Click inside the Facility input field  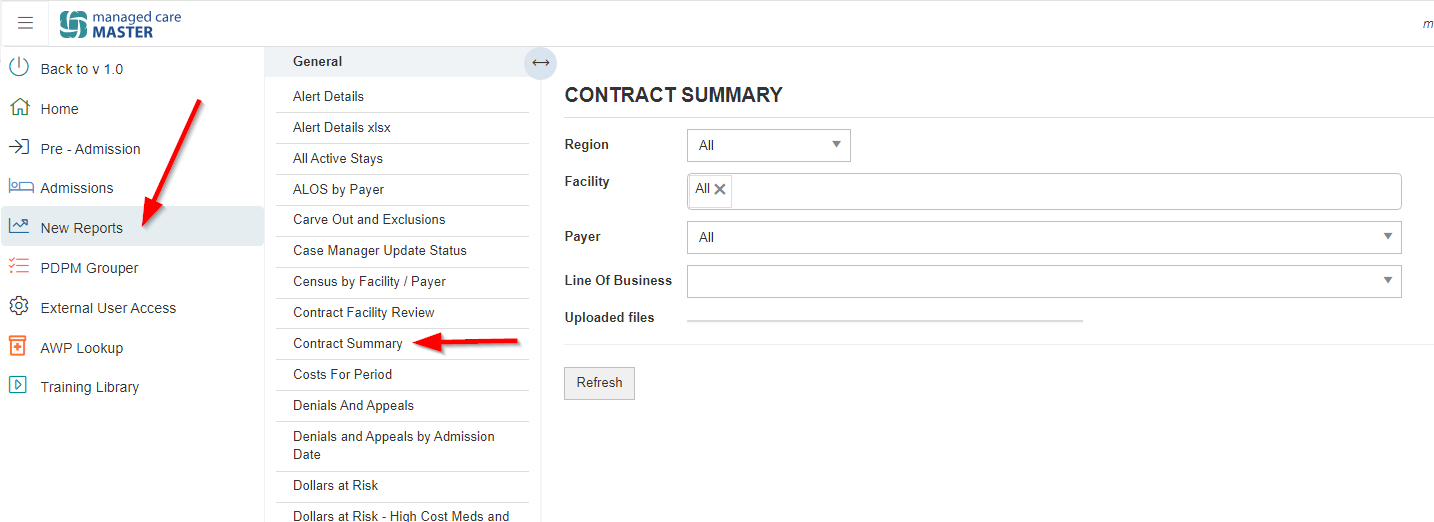click(1065, 191)
